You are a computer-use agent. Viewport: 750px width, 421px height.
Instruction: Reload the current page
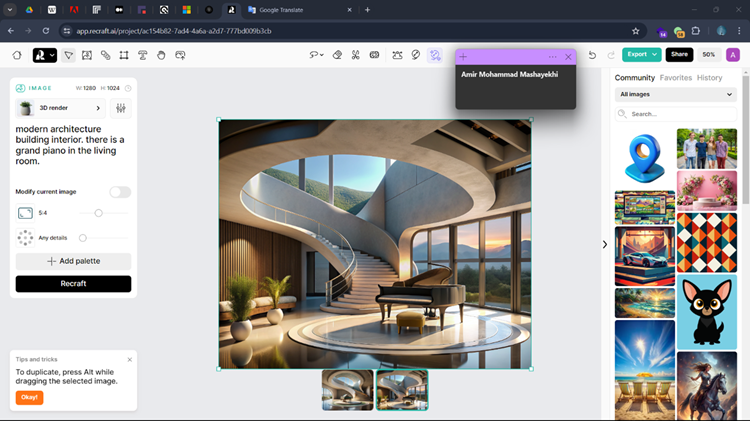[46, 31]
